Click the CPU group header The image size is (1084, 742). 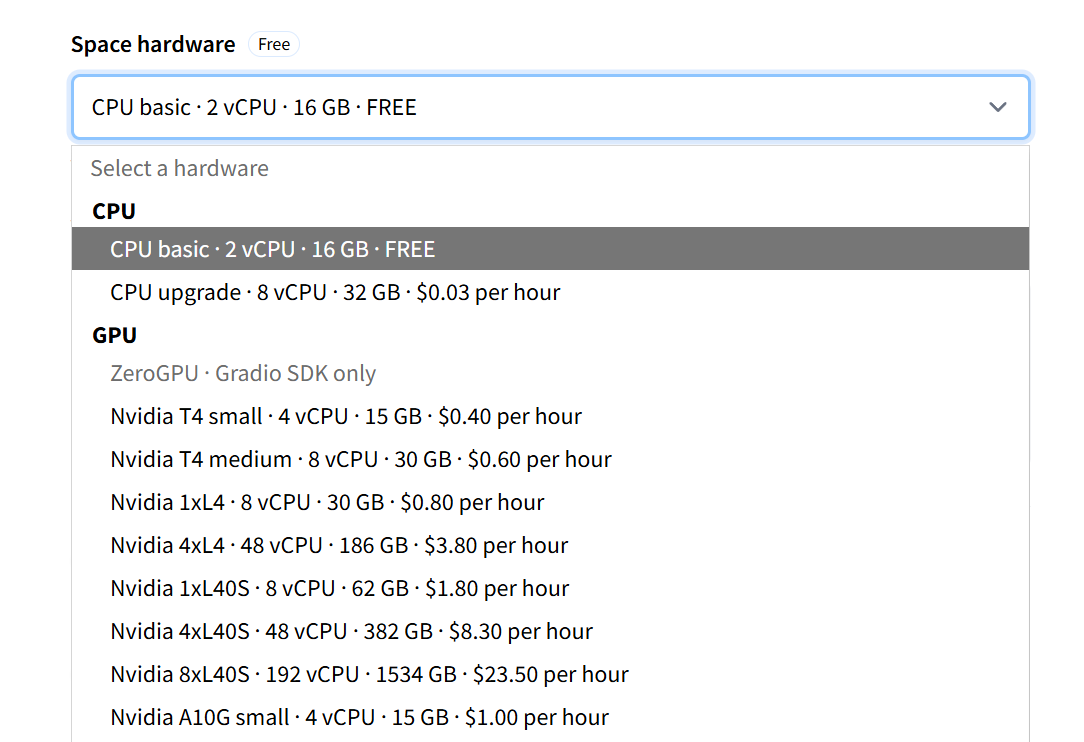114,211
